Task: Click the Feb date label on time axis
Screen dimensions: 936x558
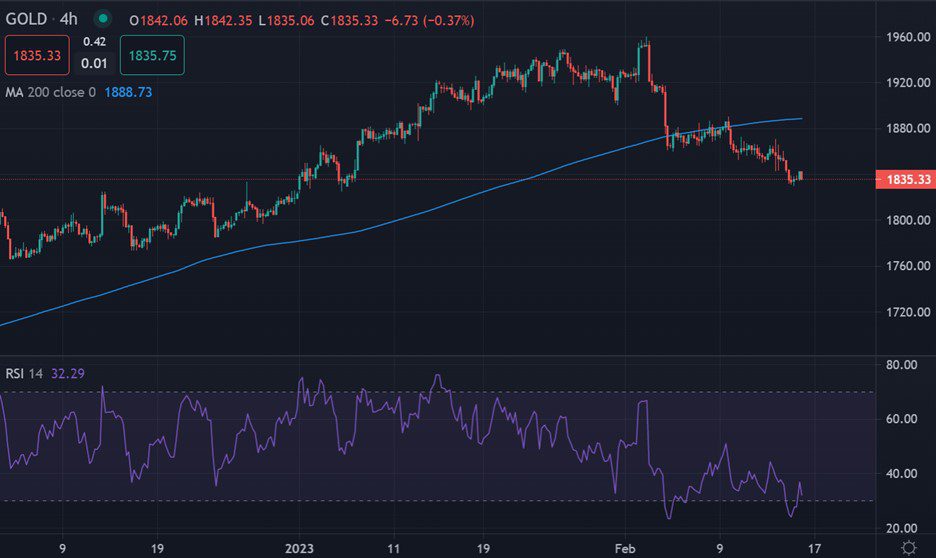Action: [x=625, y=548]
